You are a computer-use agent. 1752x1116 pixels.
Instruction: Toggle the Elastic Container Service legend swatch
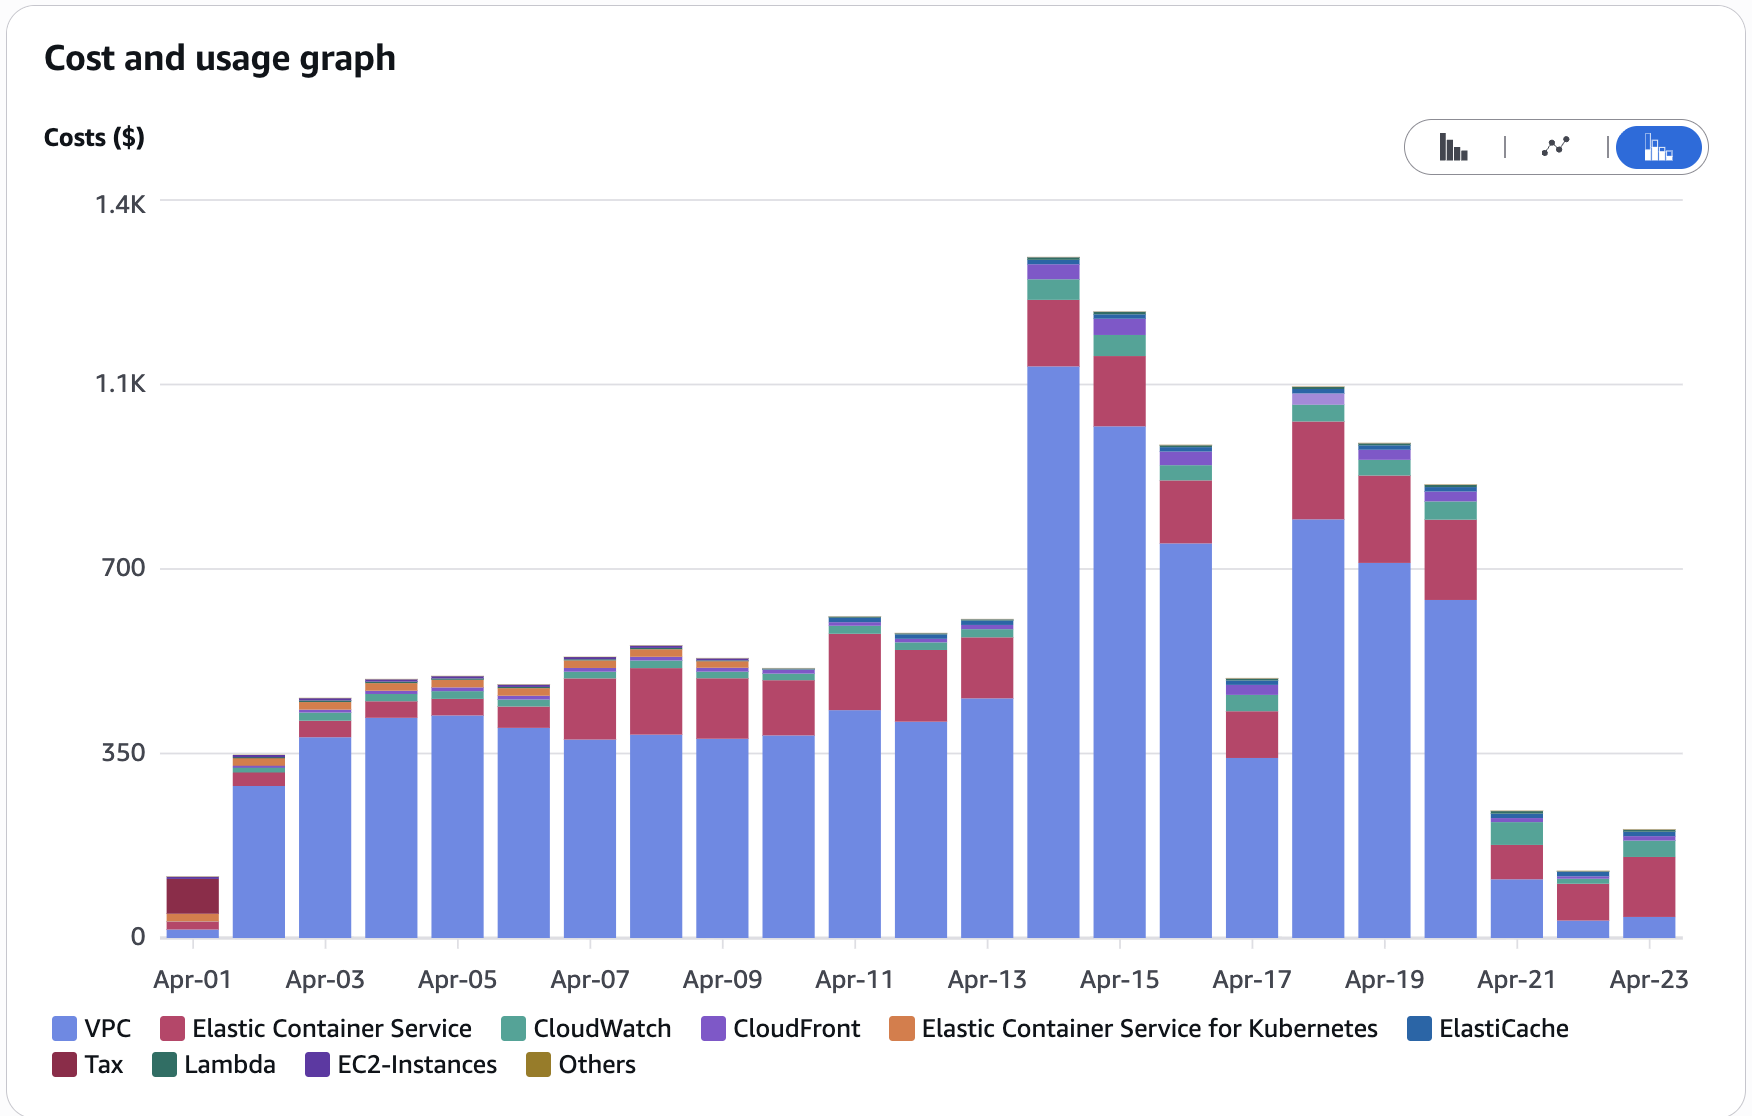tap(172, 1028)
